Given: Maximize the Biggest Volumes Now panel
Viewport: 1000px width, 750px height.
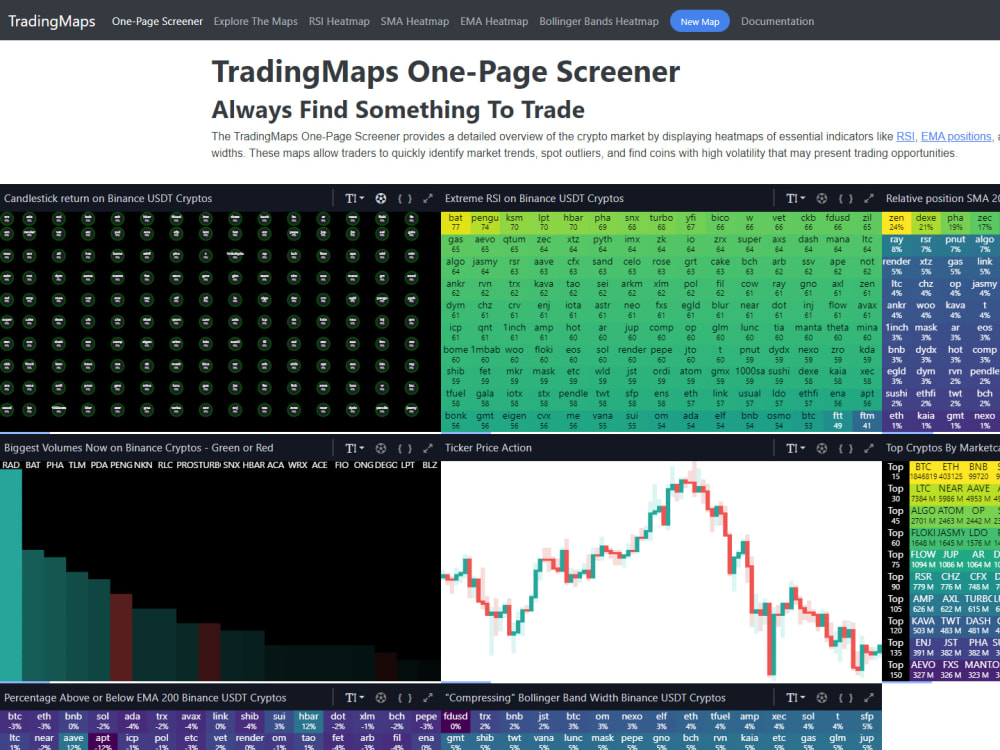Looking at the screenshot, I should tap(428, 448).
